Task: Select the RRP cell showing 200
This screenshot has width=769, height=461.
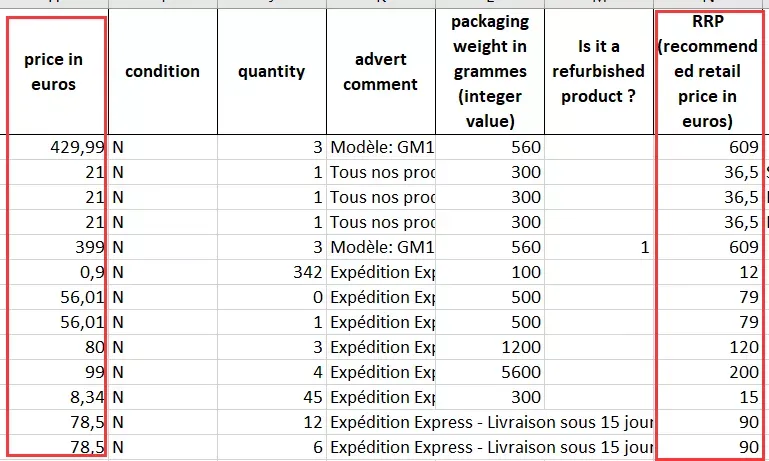Action: 708,372
